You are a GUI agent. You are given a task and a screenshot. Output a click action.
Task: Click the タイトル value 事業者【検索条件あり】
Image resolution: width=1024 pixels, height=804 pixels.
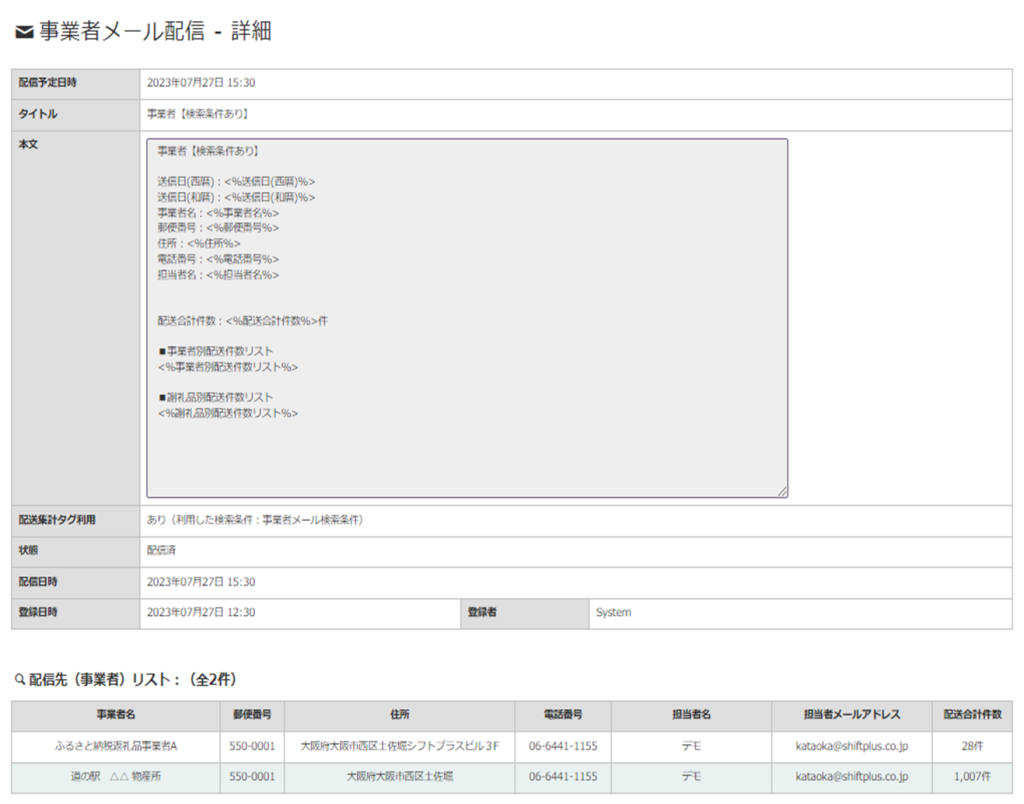pyautogui.click(x=197, y=114)
